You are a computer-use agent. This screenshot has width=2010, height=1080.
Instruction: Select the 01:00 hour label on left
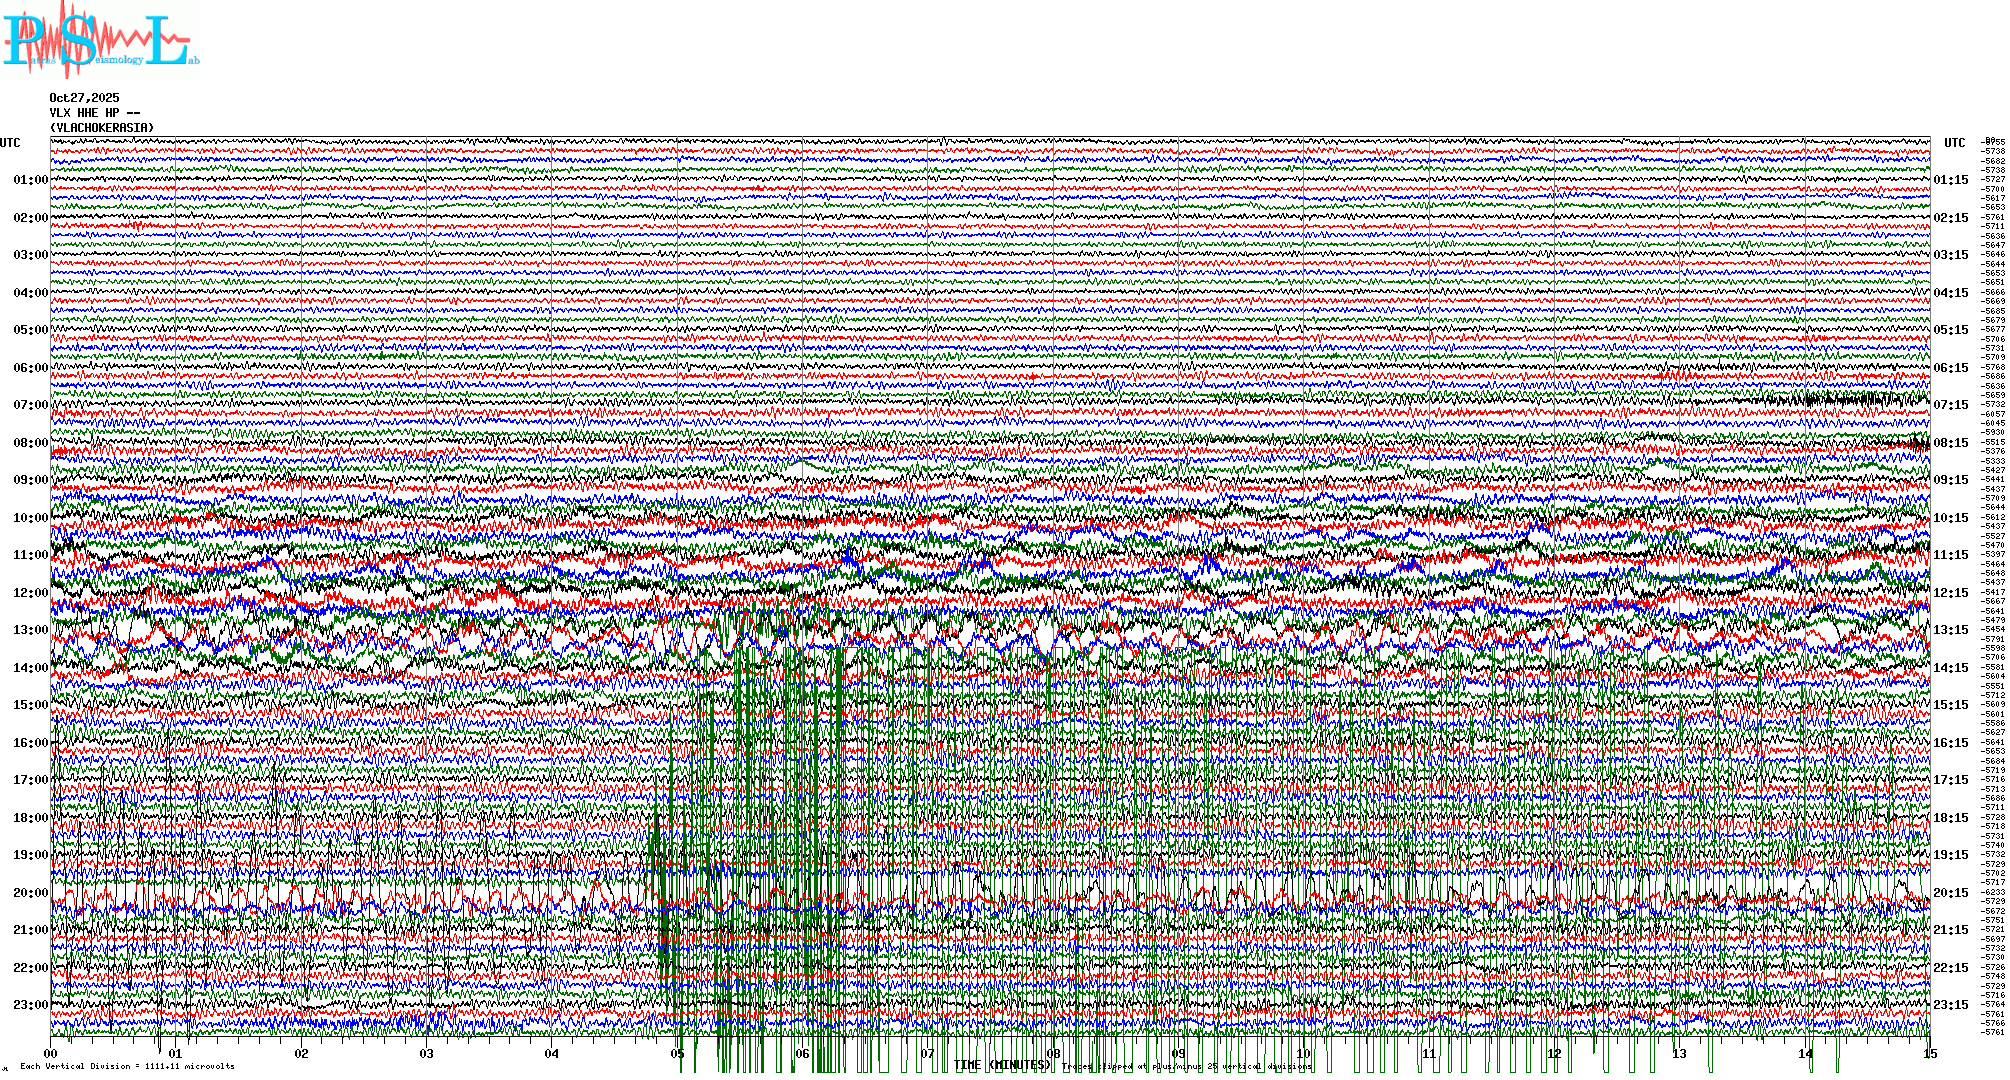click(30, 180)
